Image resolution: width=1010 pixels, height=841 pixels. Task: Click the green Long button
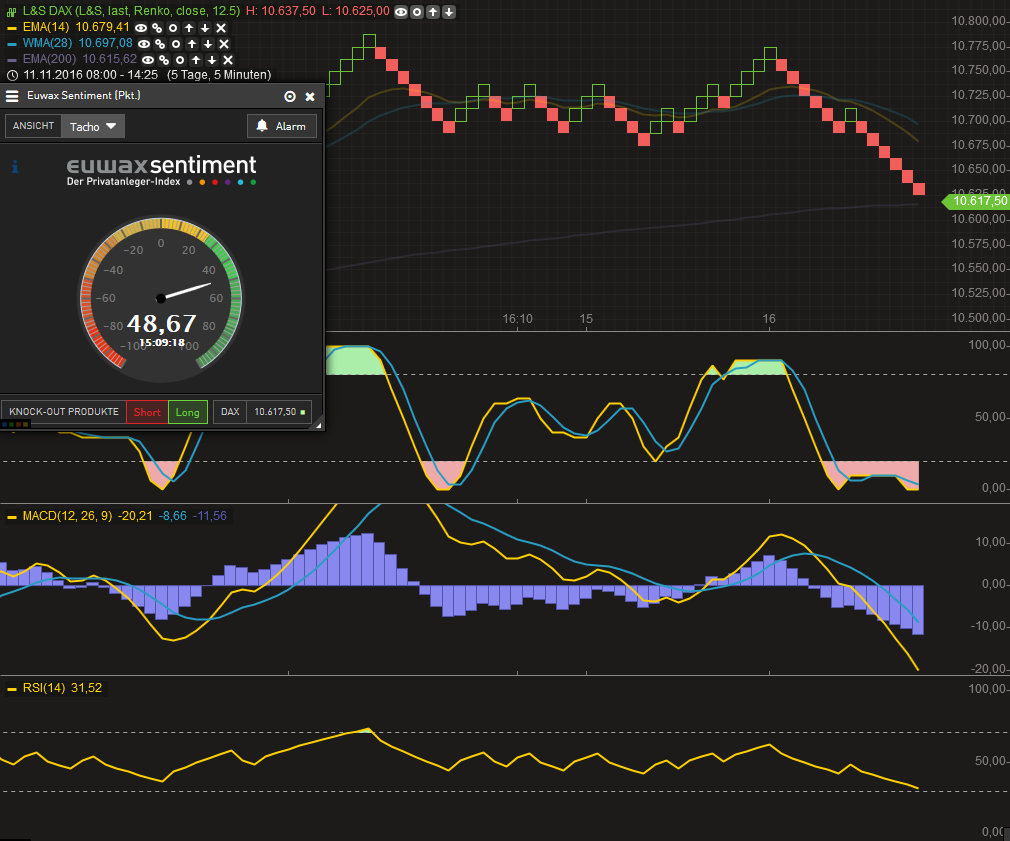coord(187,411)
